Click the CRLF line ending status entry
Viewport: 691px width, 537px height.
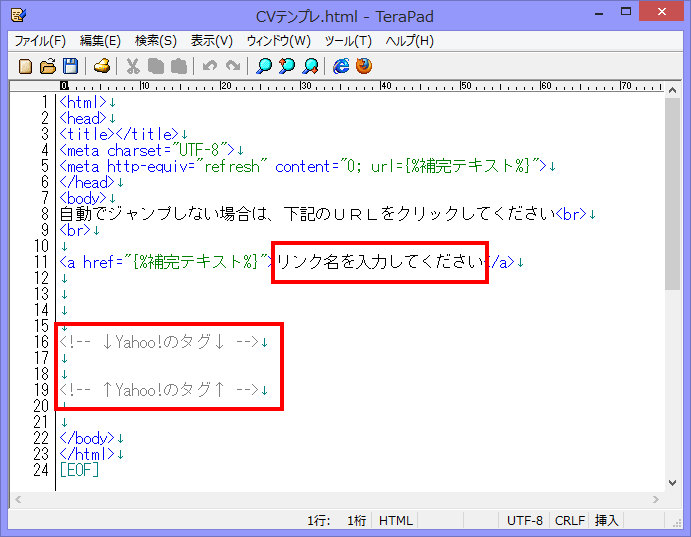click(569, 521)
